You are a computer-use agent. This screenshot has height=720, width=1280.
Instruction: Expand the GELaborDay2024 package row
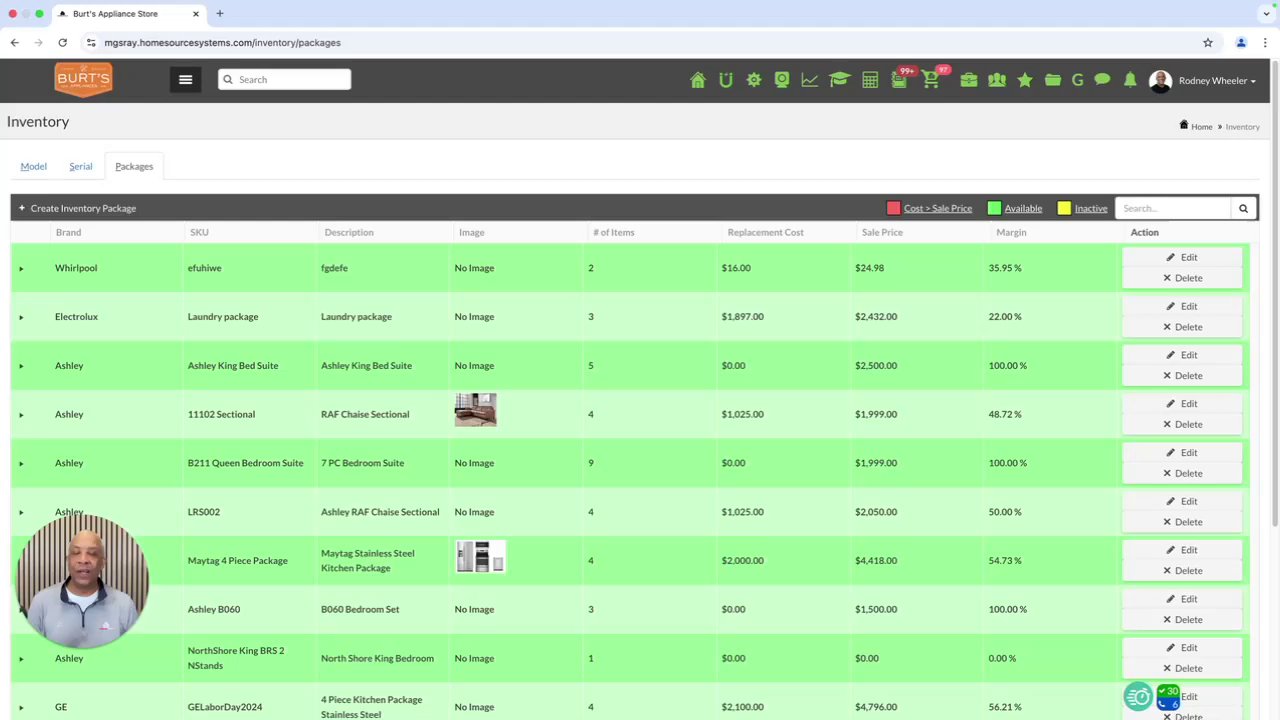point(21,708)
